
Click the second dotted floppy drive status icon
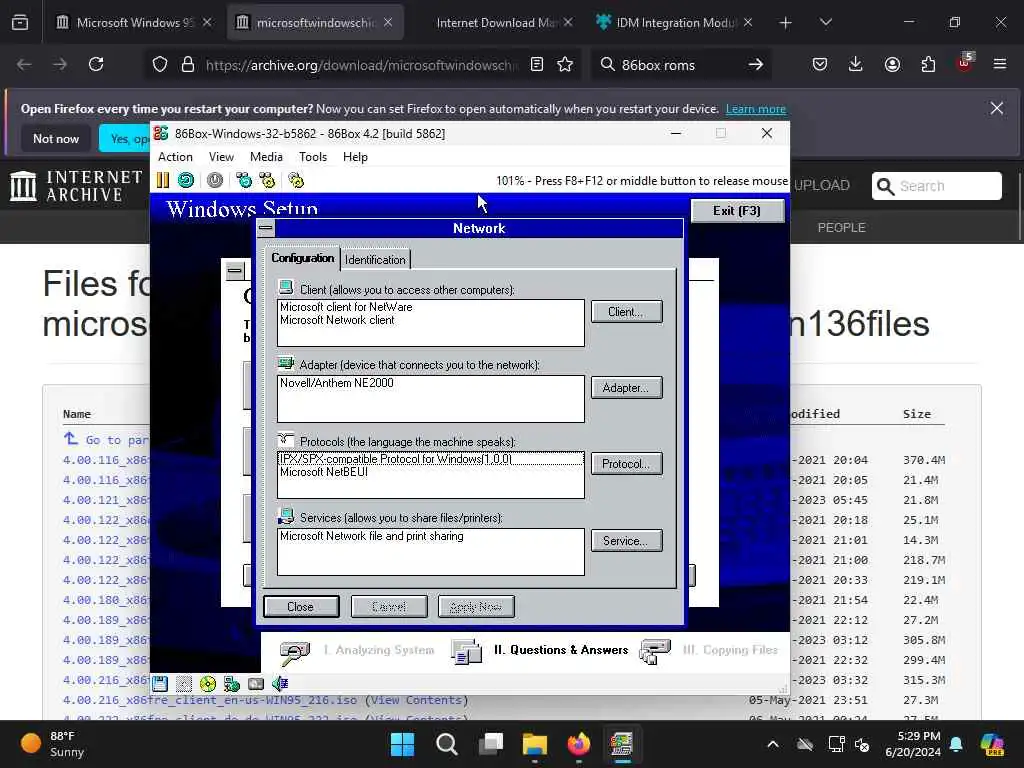184,684
